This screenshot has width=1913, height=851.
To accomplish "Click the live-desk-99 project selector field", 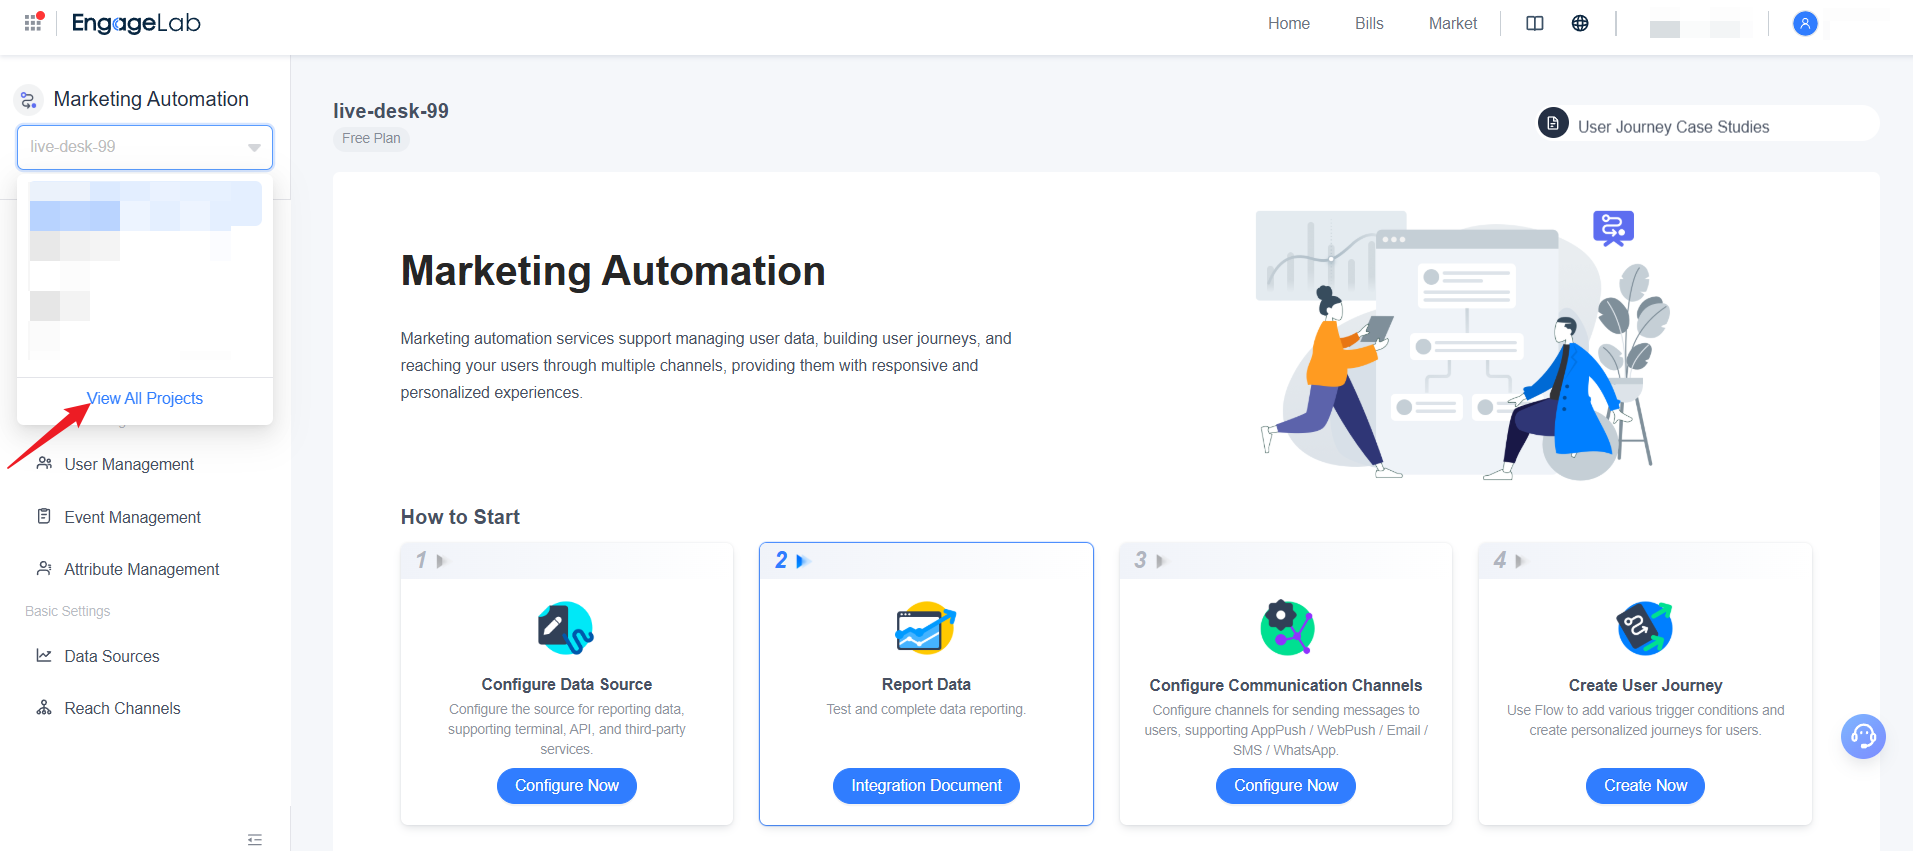I will pos(145,147).
